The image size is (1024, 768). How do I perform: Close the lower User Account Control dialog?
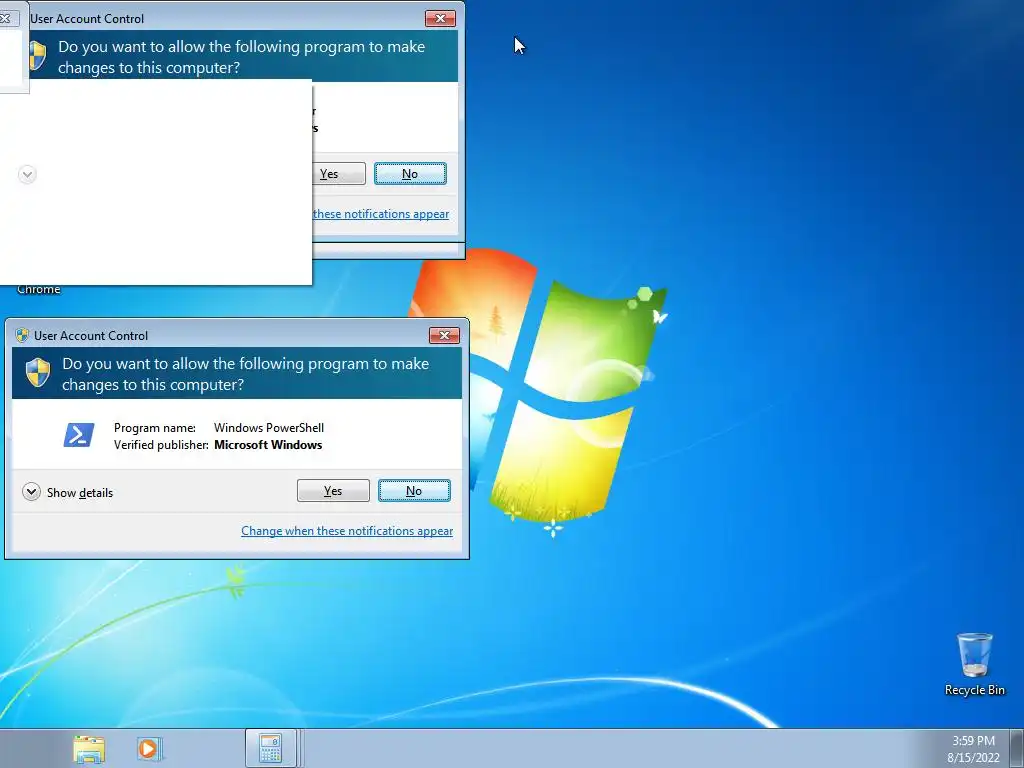[x=444, y=336]
